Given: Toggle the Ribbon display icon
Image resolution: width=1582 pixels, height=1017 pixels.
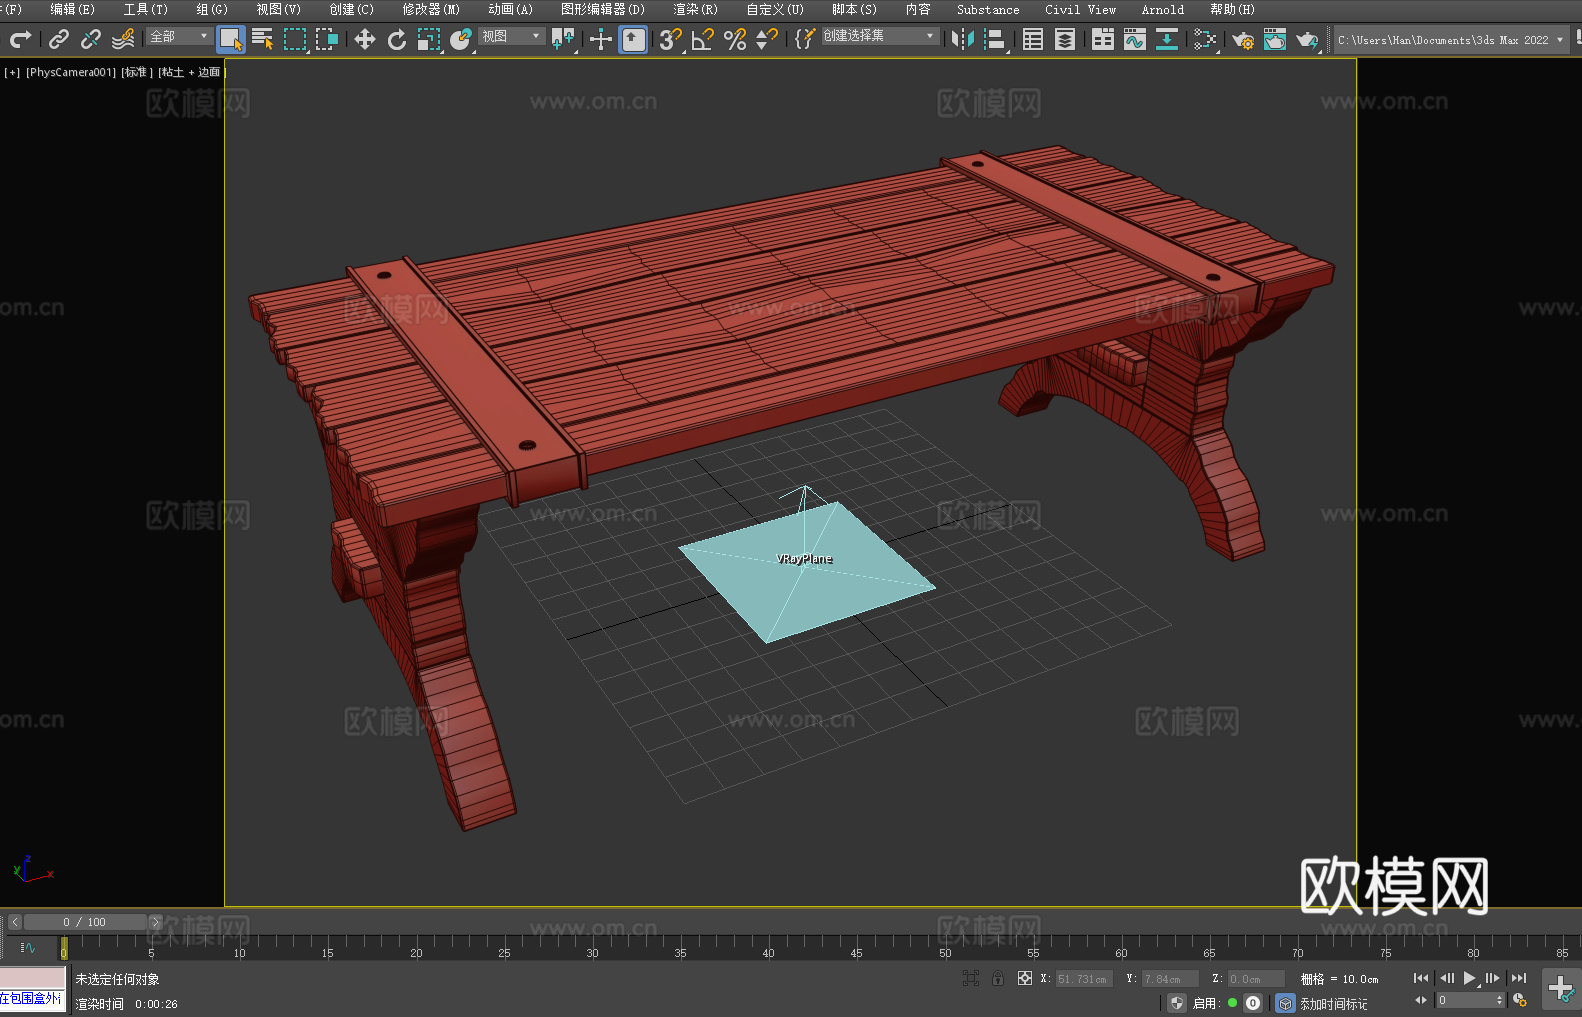Looking at the screenshot, I should point(1103,39).
